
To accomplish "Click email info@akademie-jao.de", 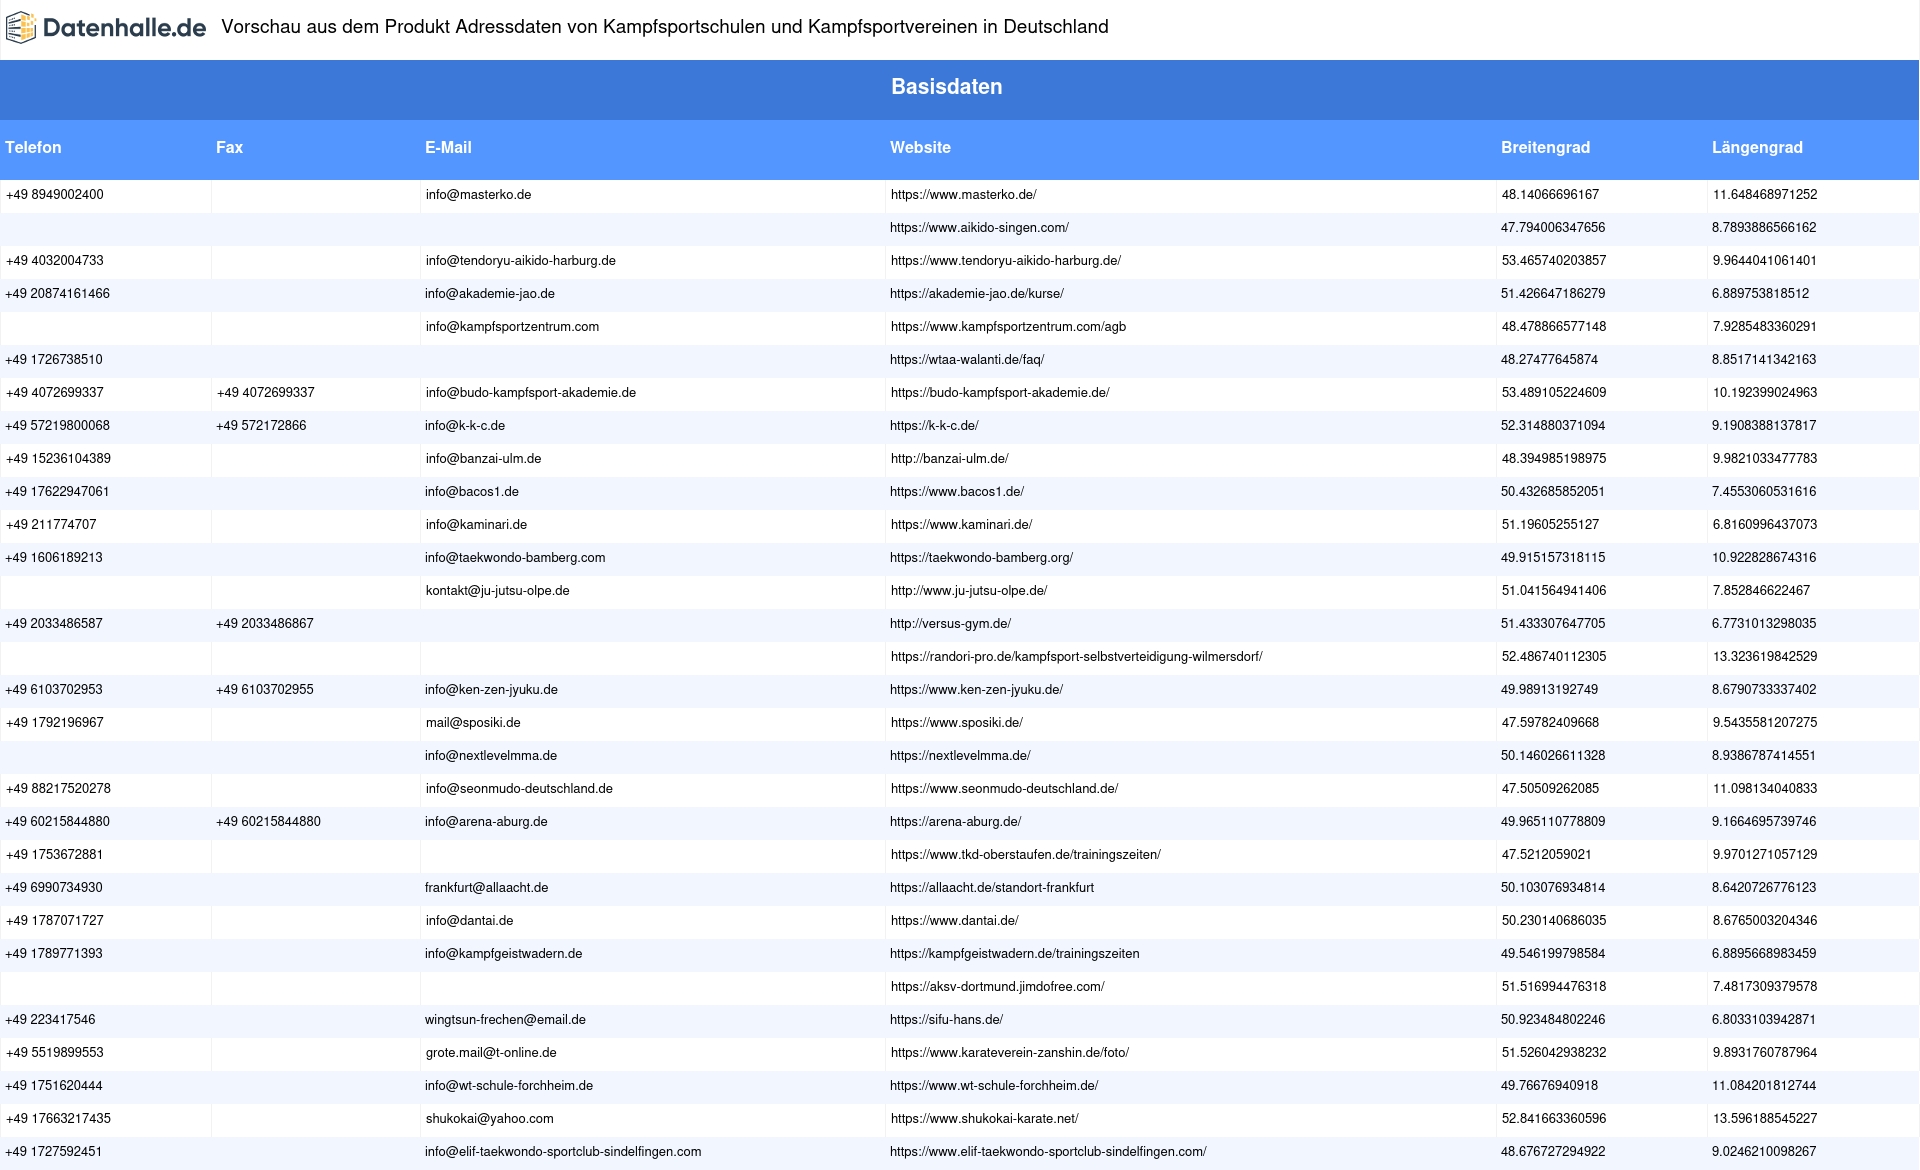I will pos(489,294).
